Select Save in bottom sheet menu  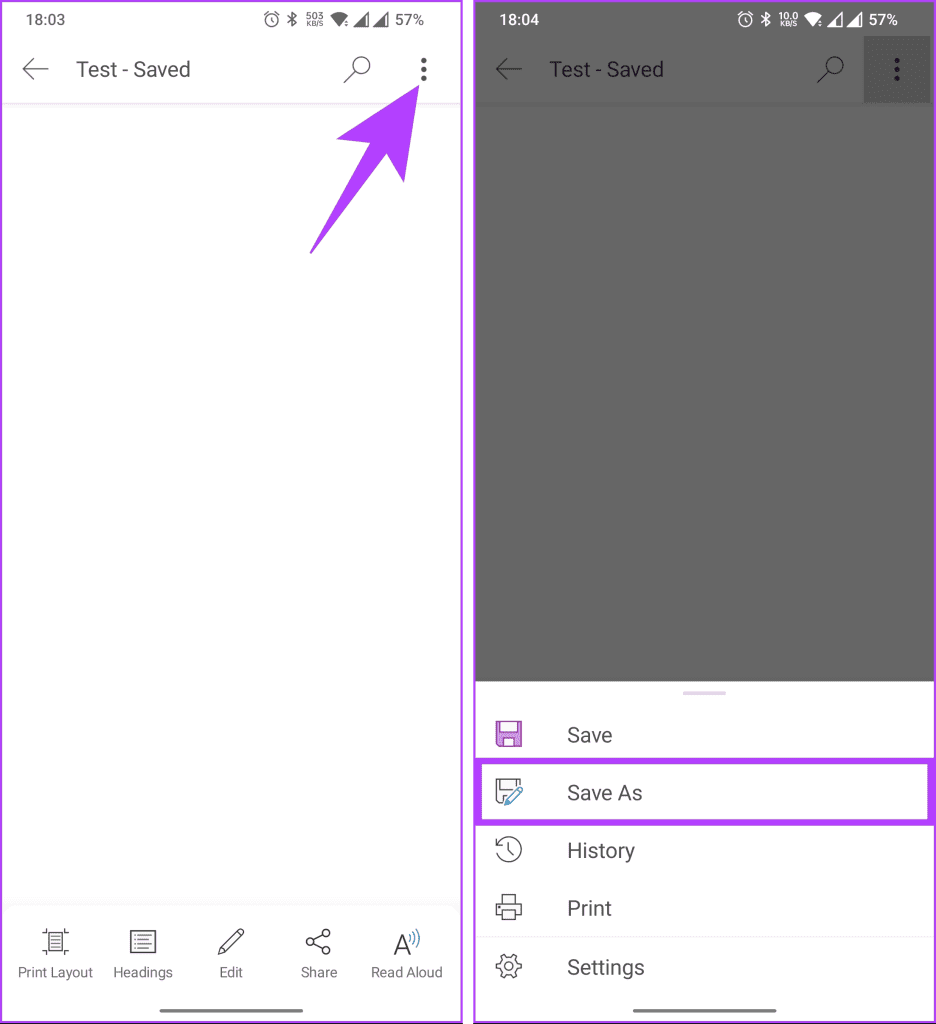[704, 735]
